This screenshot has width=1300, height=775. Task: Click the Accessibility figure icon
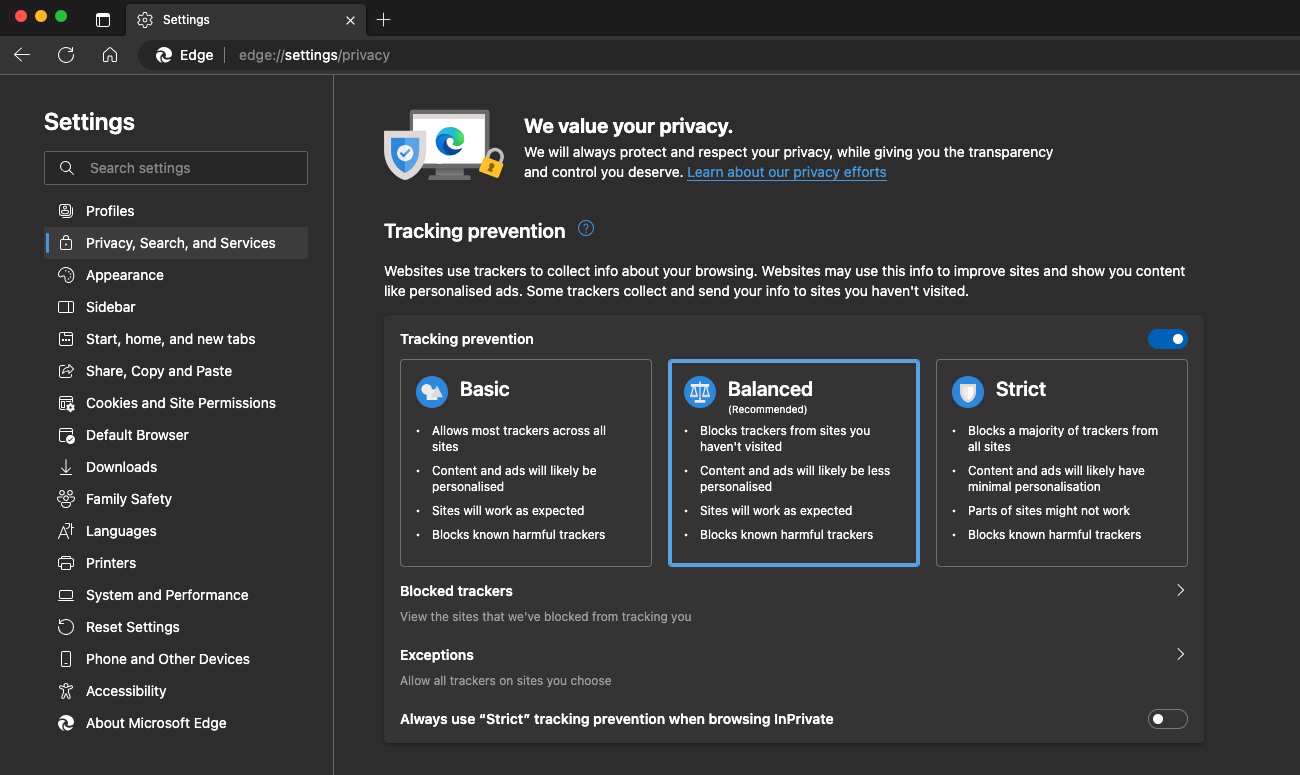66,691
